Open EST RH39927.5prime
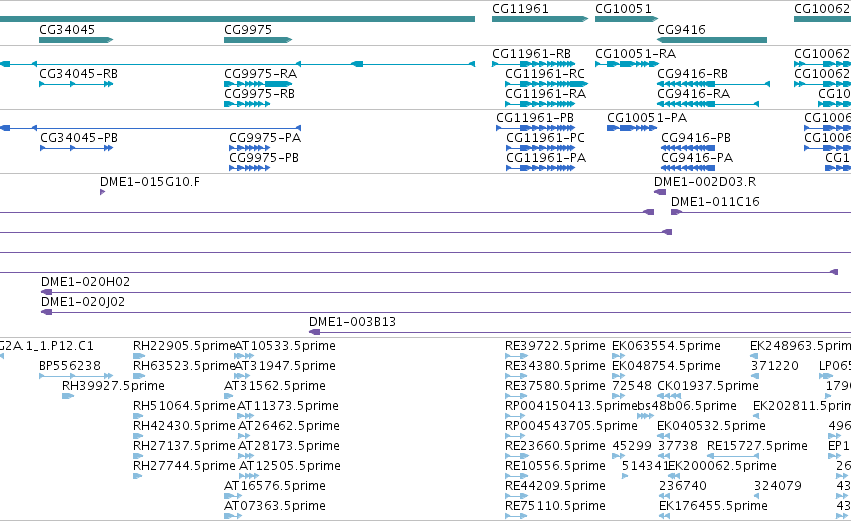Image resolution: width=851 pixels, height=521 pixels. click(113, 386)
